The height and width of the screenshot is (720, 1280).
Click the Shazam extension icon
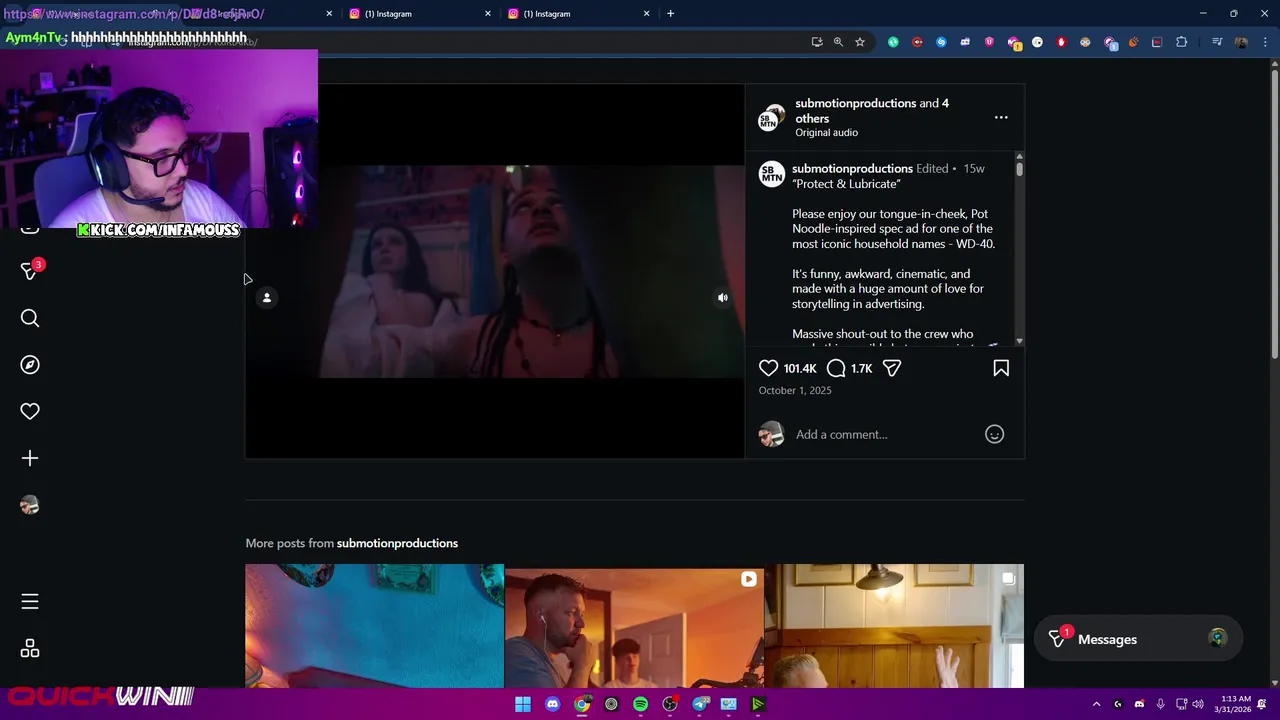click(941, 42)
